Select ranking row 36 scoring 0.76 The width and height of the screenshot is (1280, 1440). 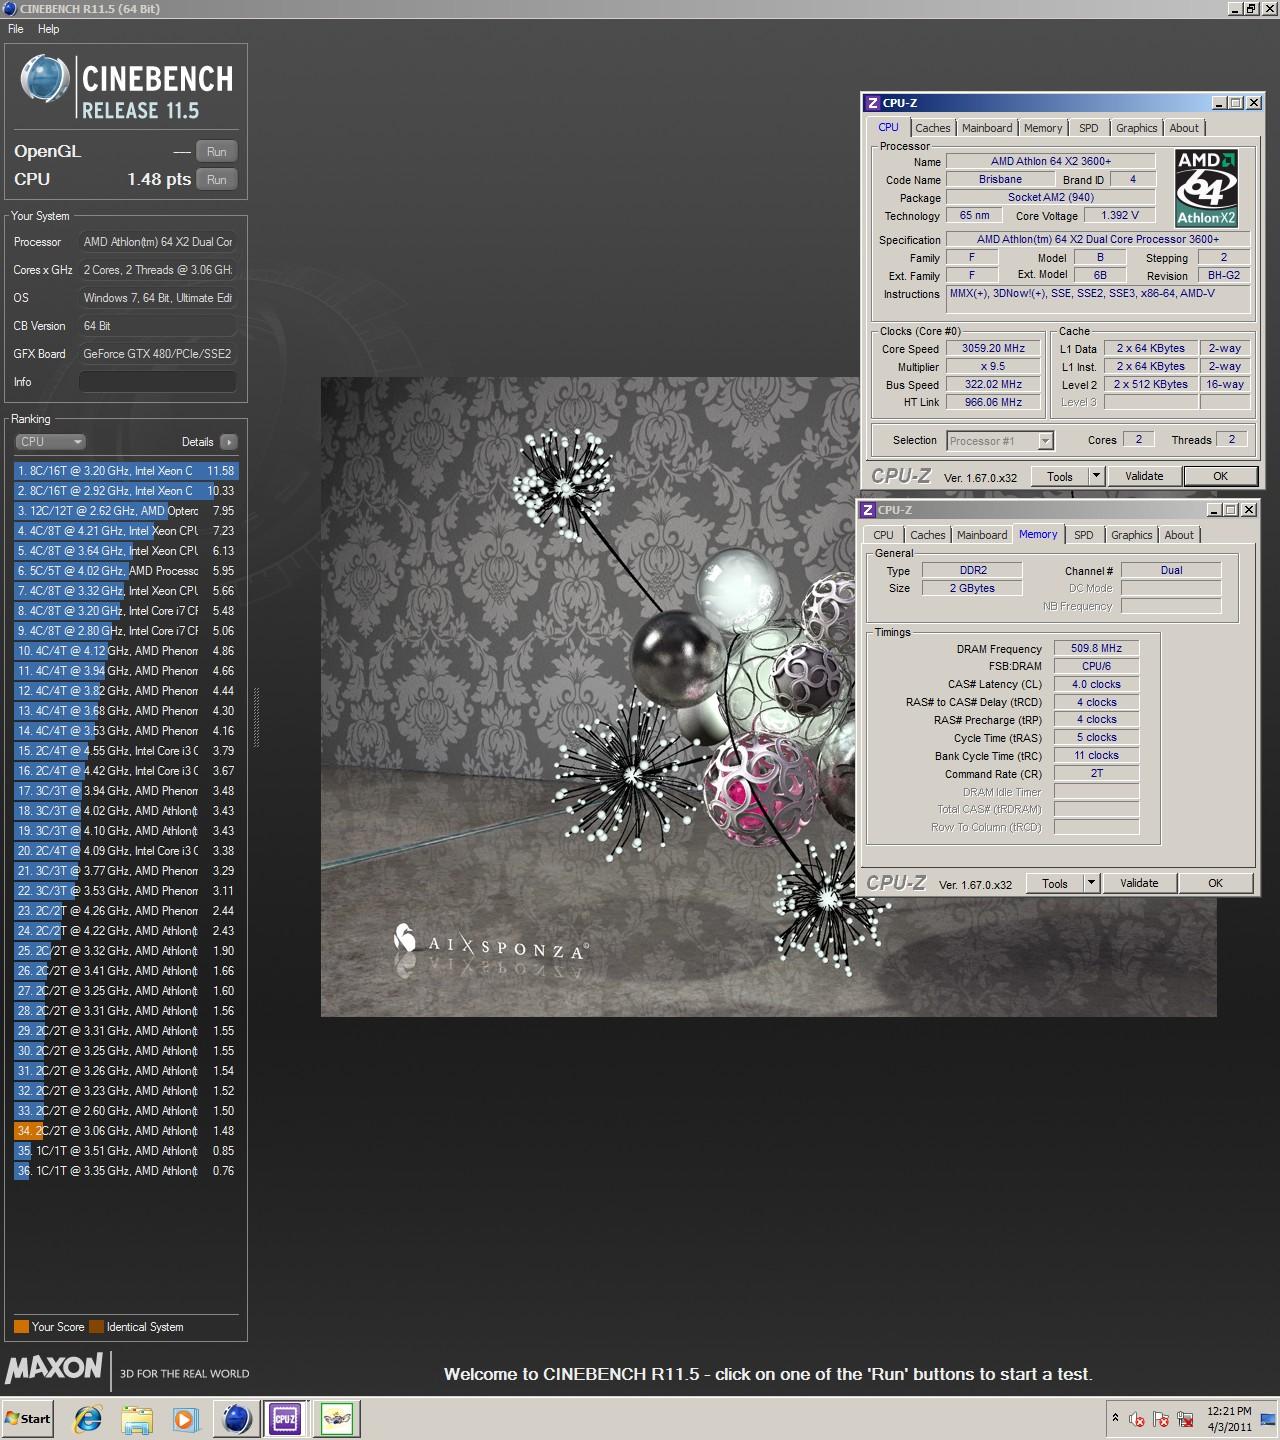click(x=126, y=1171)
